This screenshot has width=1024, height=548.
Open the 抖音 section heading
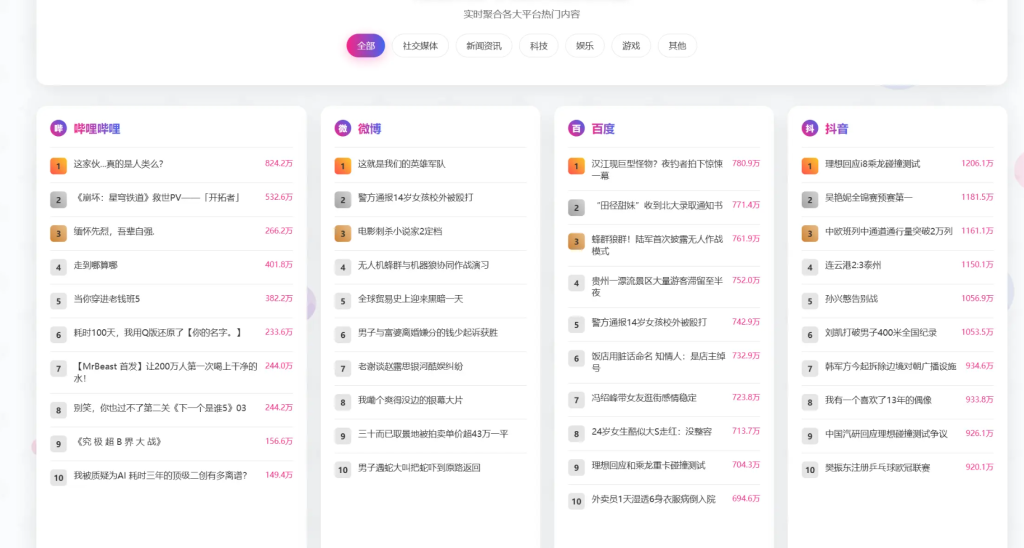(837, 129)
